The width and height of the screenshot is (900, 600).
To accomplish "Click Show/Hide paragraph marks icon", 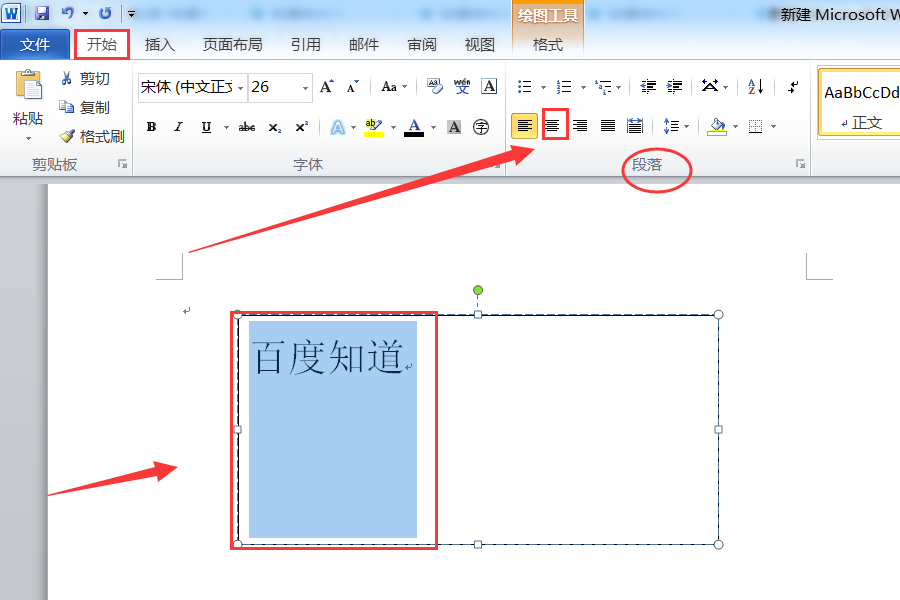I will pos(794,87).
